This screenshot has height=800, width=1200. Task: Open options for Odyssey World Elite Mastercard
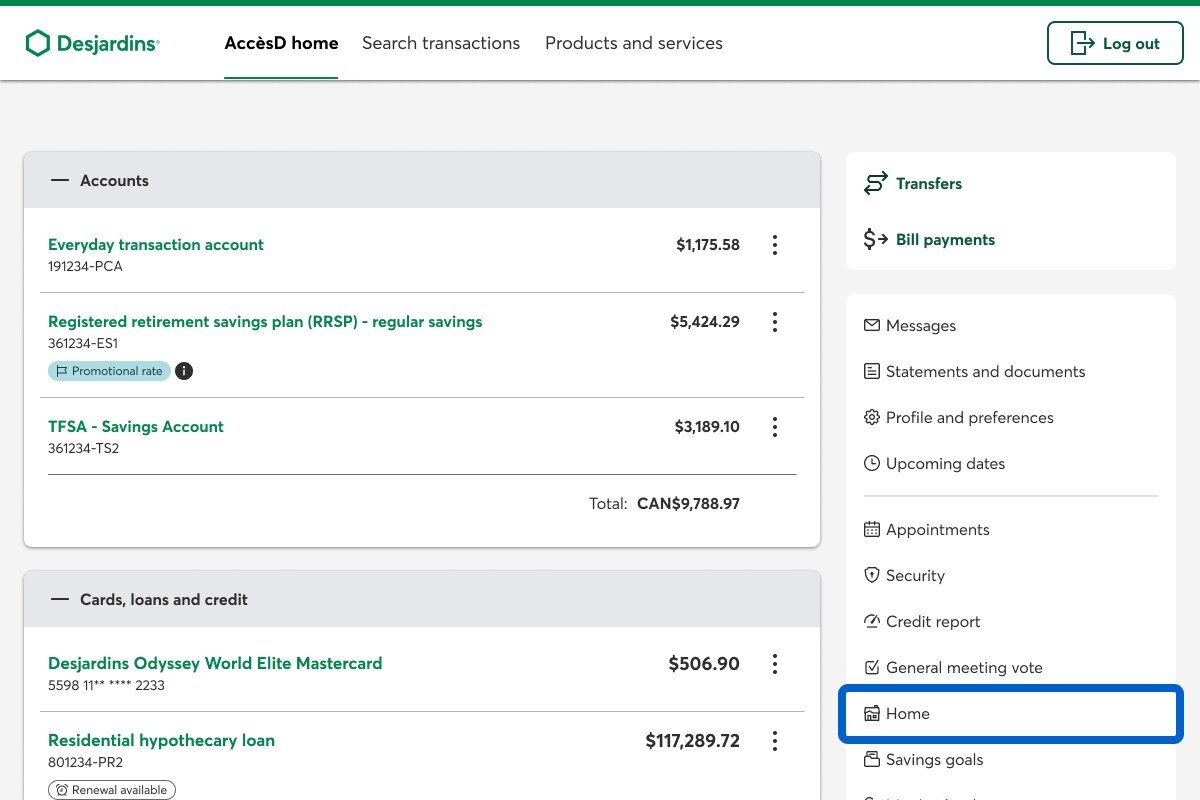tap(774, 664)
